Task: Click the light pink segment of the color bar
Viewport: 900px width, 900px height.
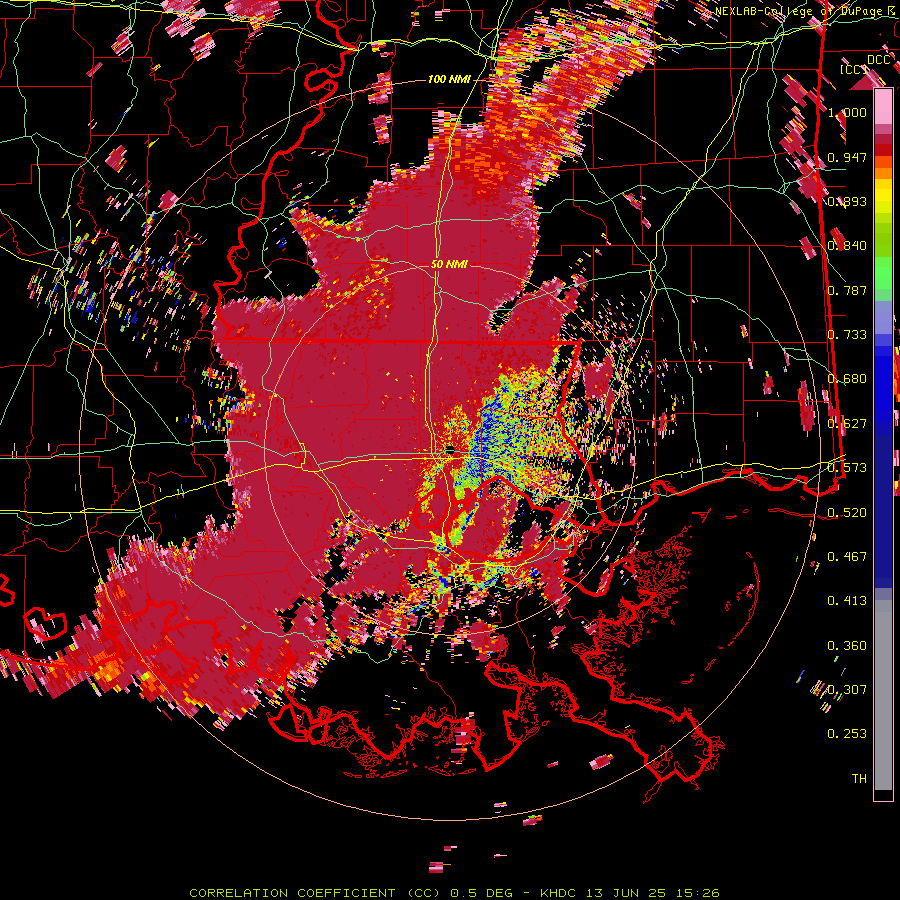Action: [883, 107]
